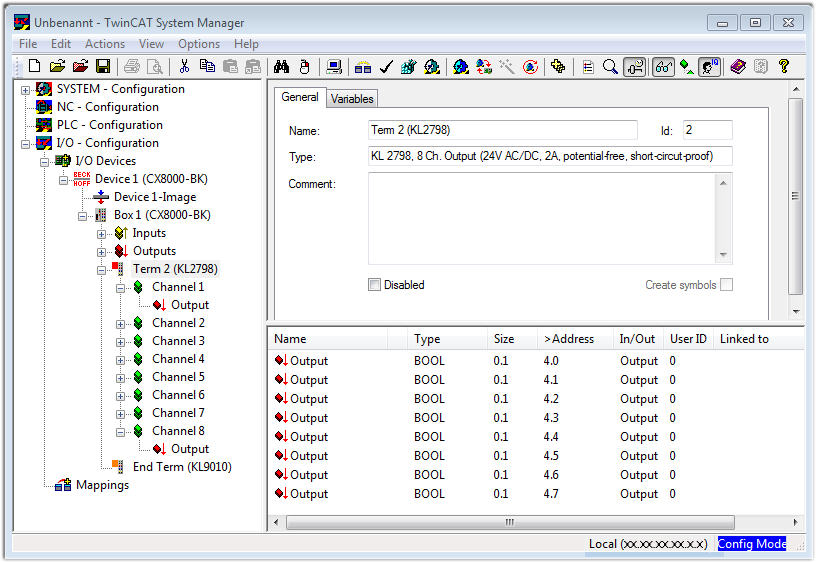This screenshot has width=816, height=563.
Task: Click the Comment box scroll down arrow
Action: (x=723, y=254)
